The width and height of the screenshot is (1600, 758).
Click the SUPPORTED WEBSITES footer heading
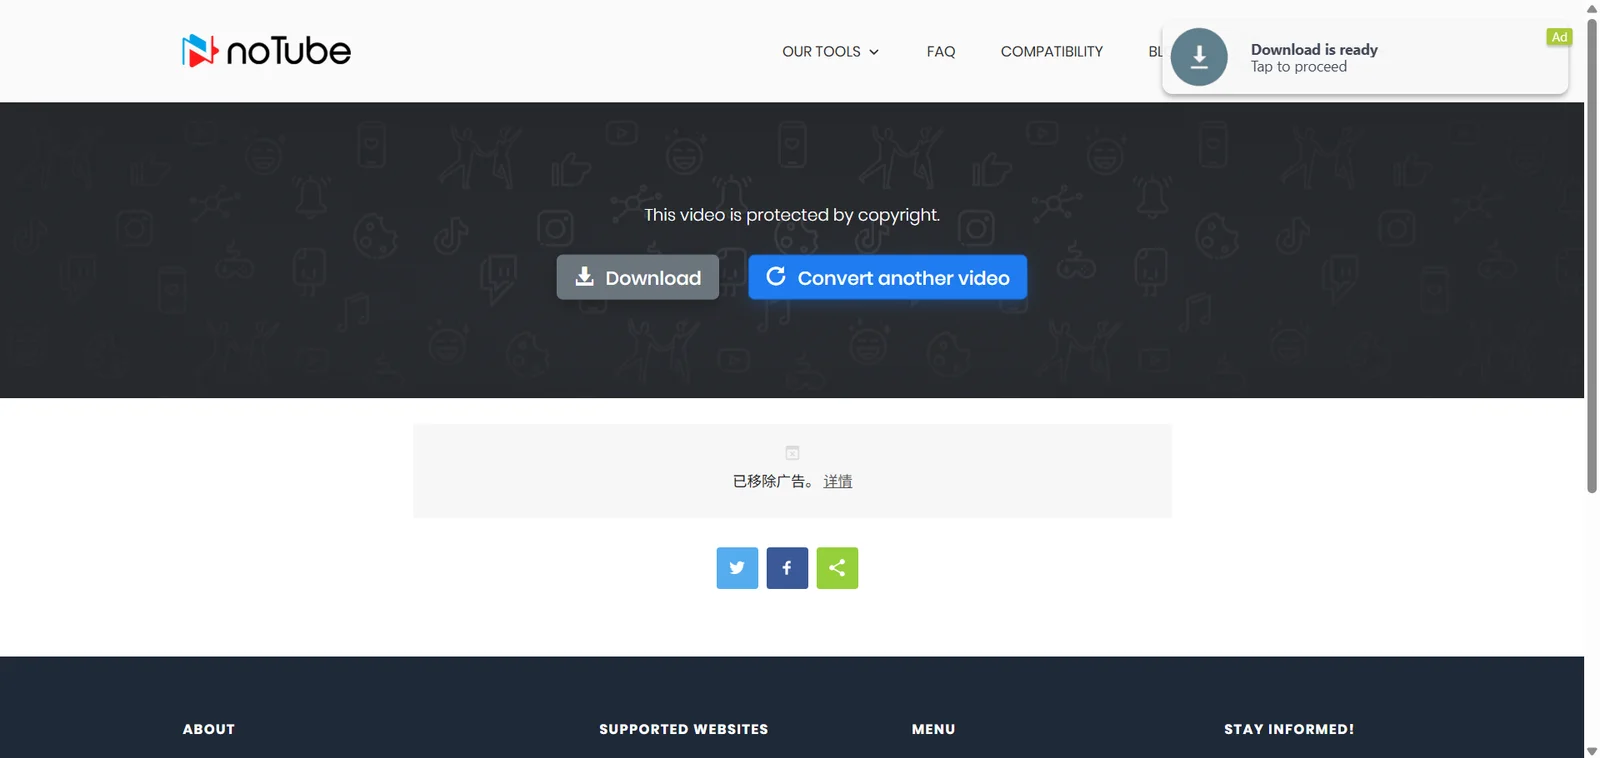(684, 729)
